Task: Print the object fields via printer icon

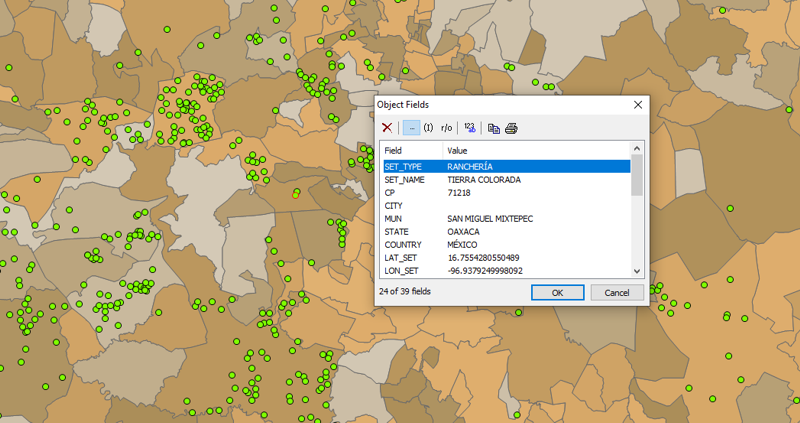Action: (511, 129)
